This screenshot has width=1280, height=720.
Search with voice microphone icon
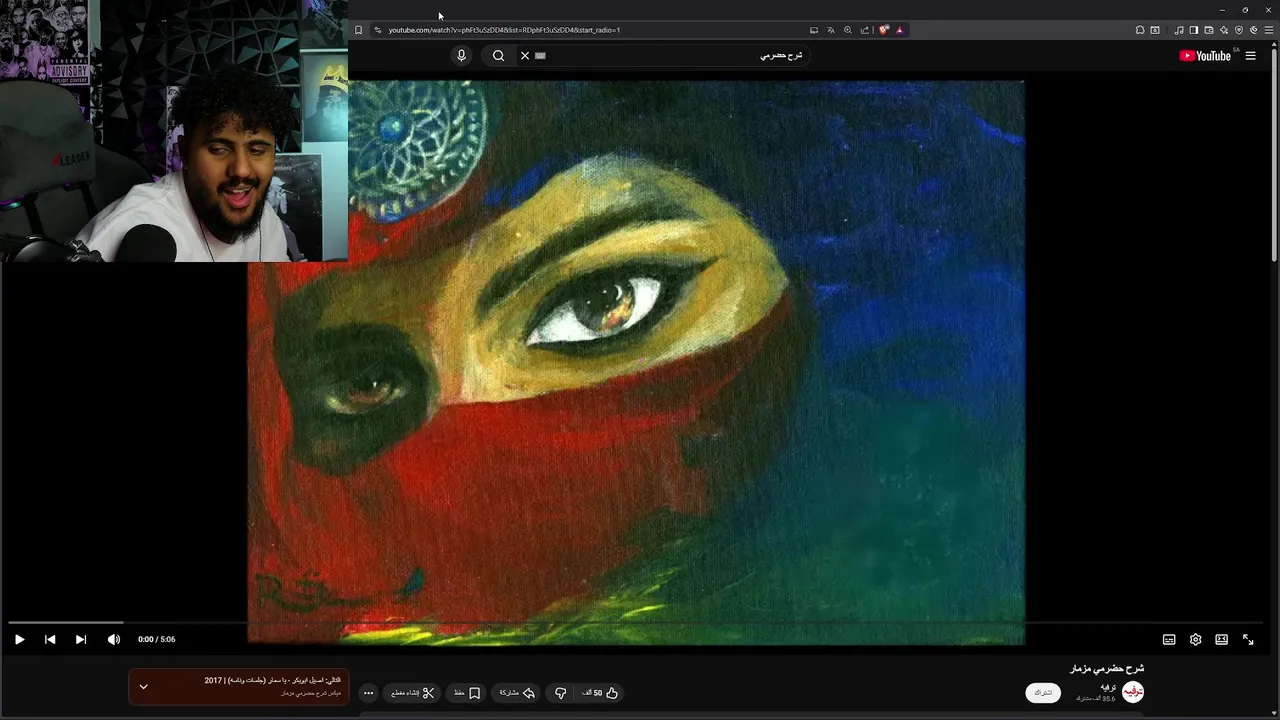461,55
